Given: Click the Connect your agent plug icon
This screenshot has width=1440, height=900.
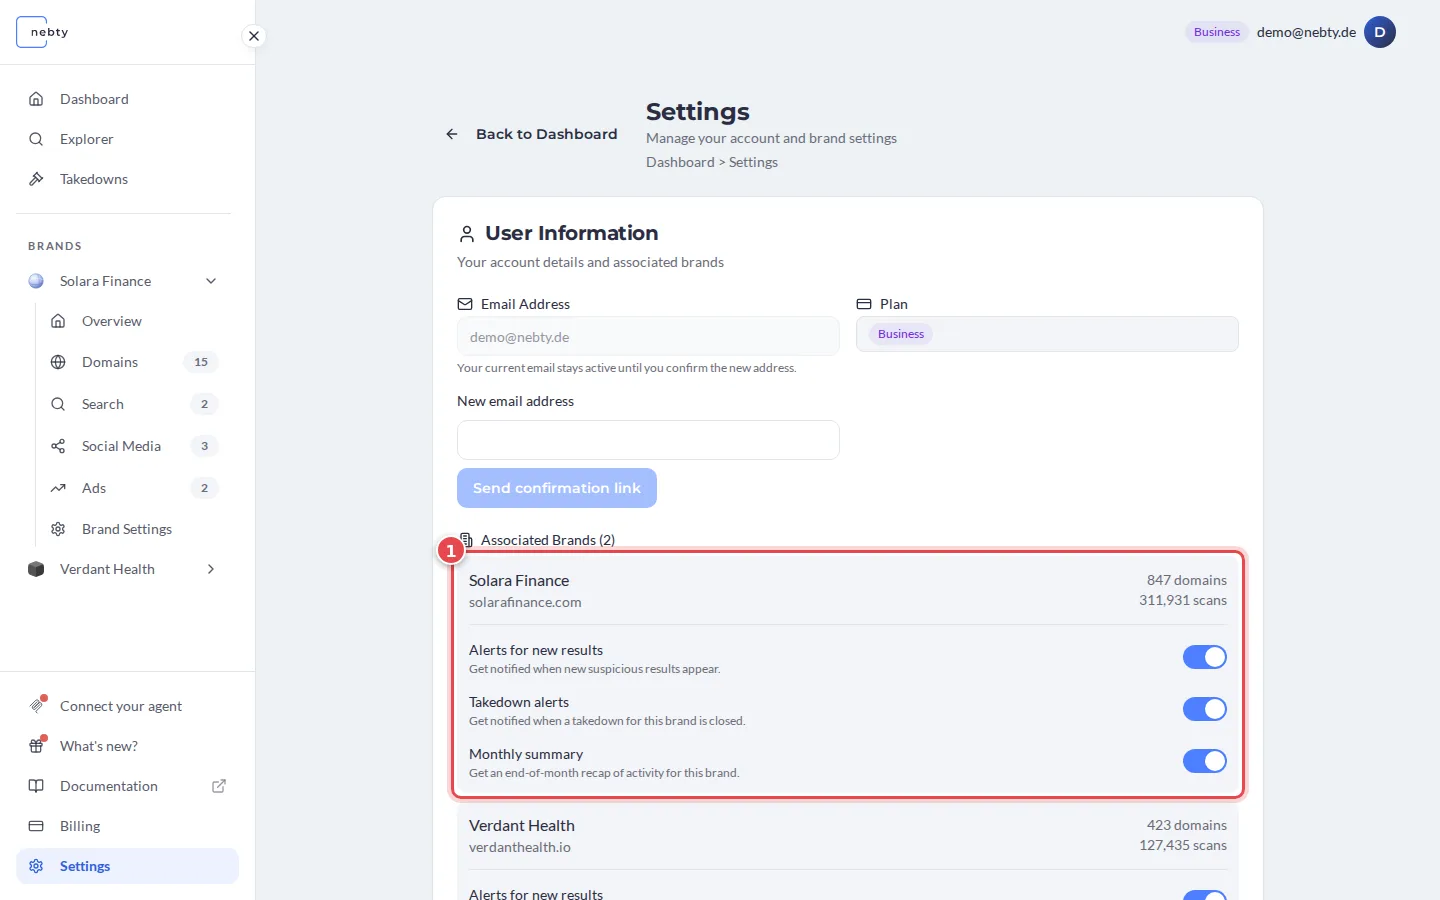Looking at the screenshot, I should (x=36, y=706).
